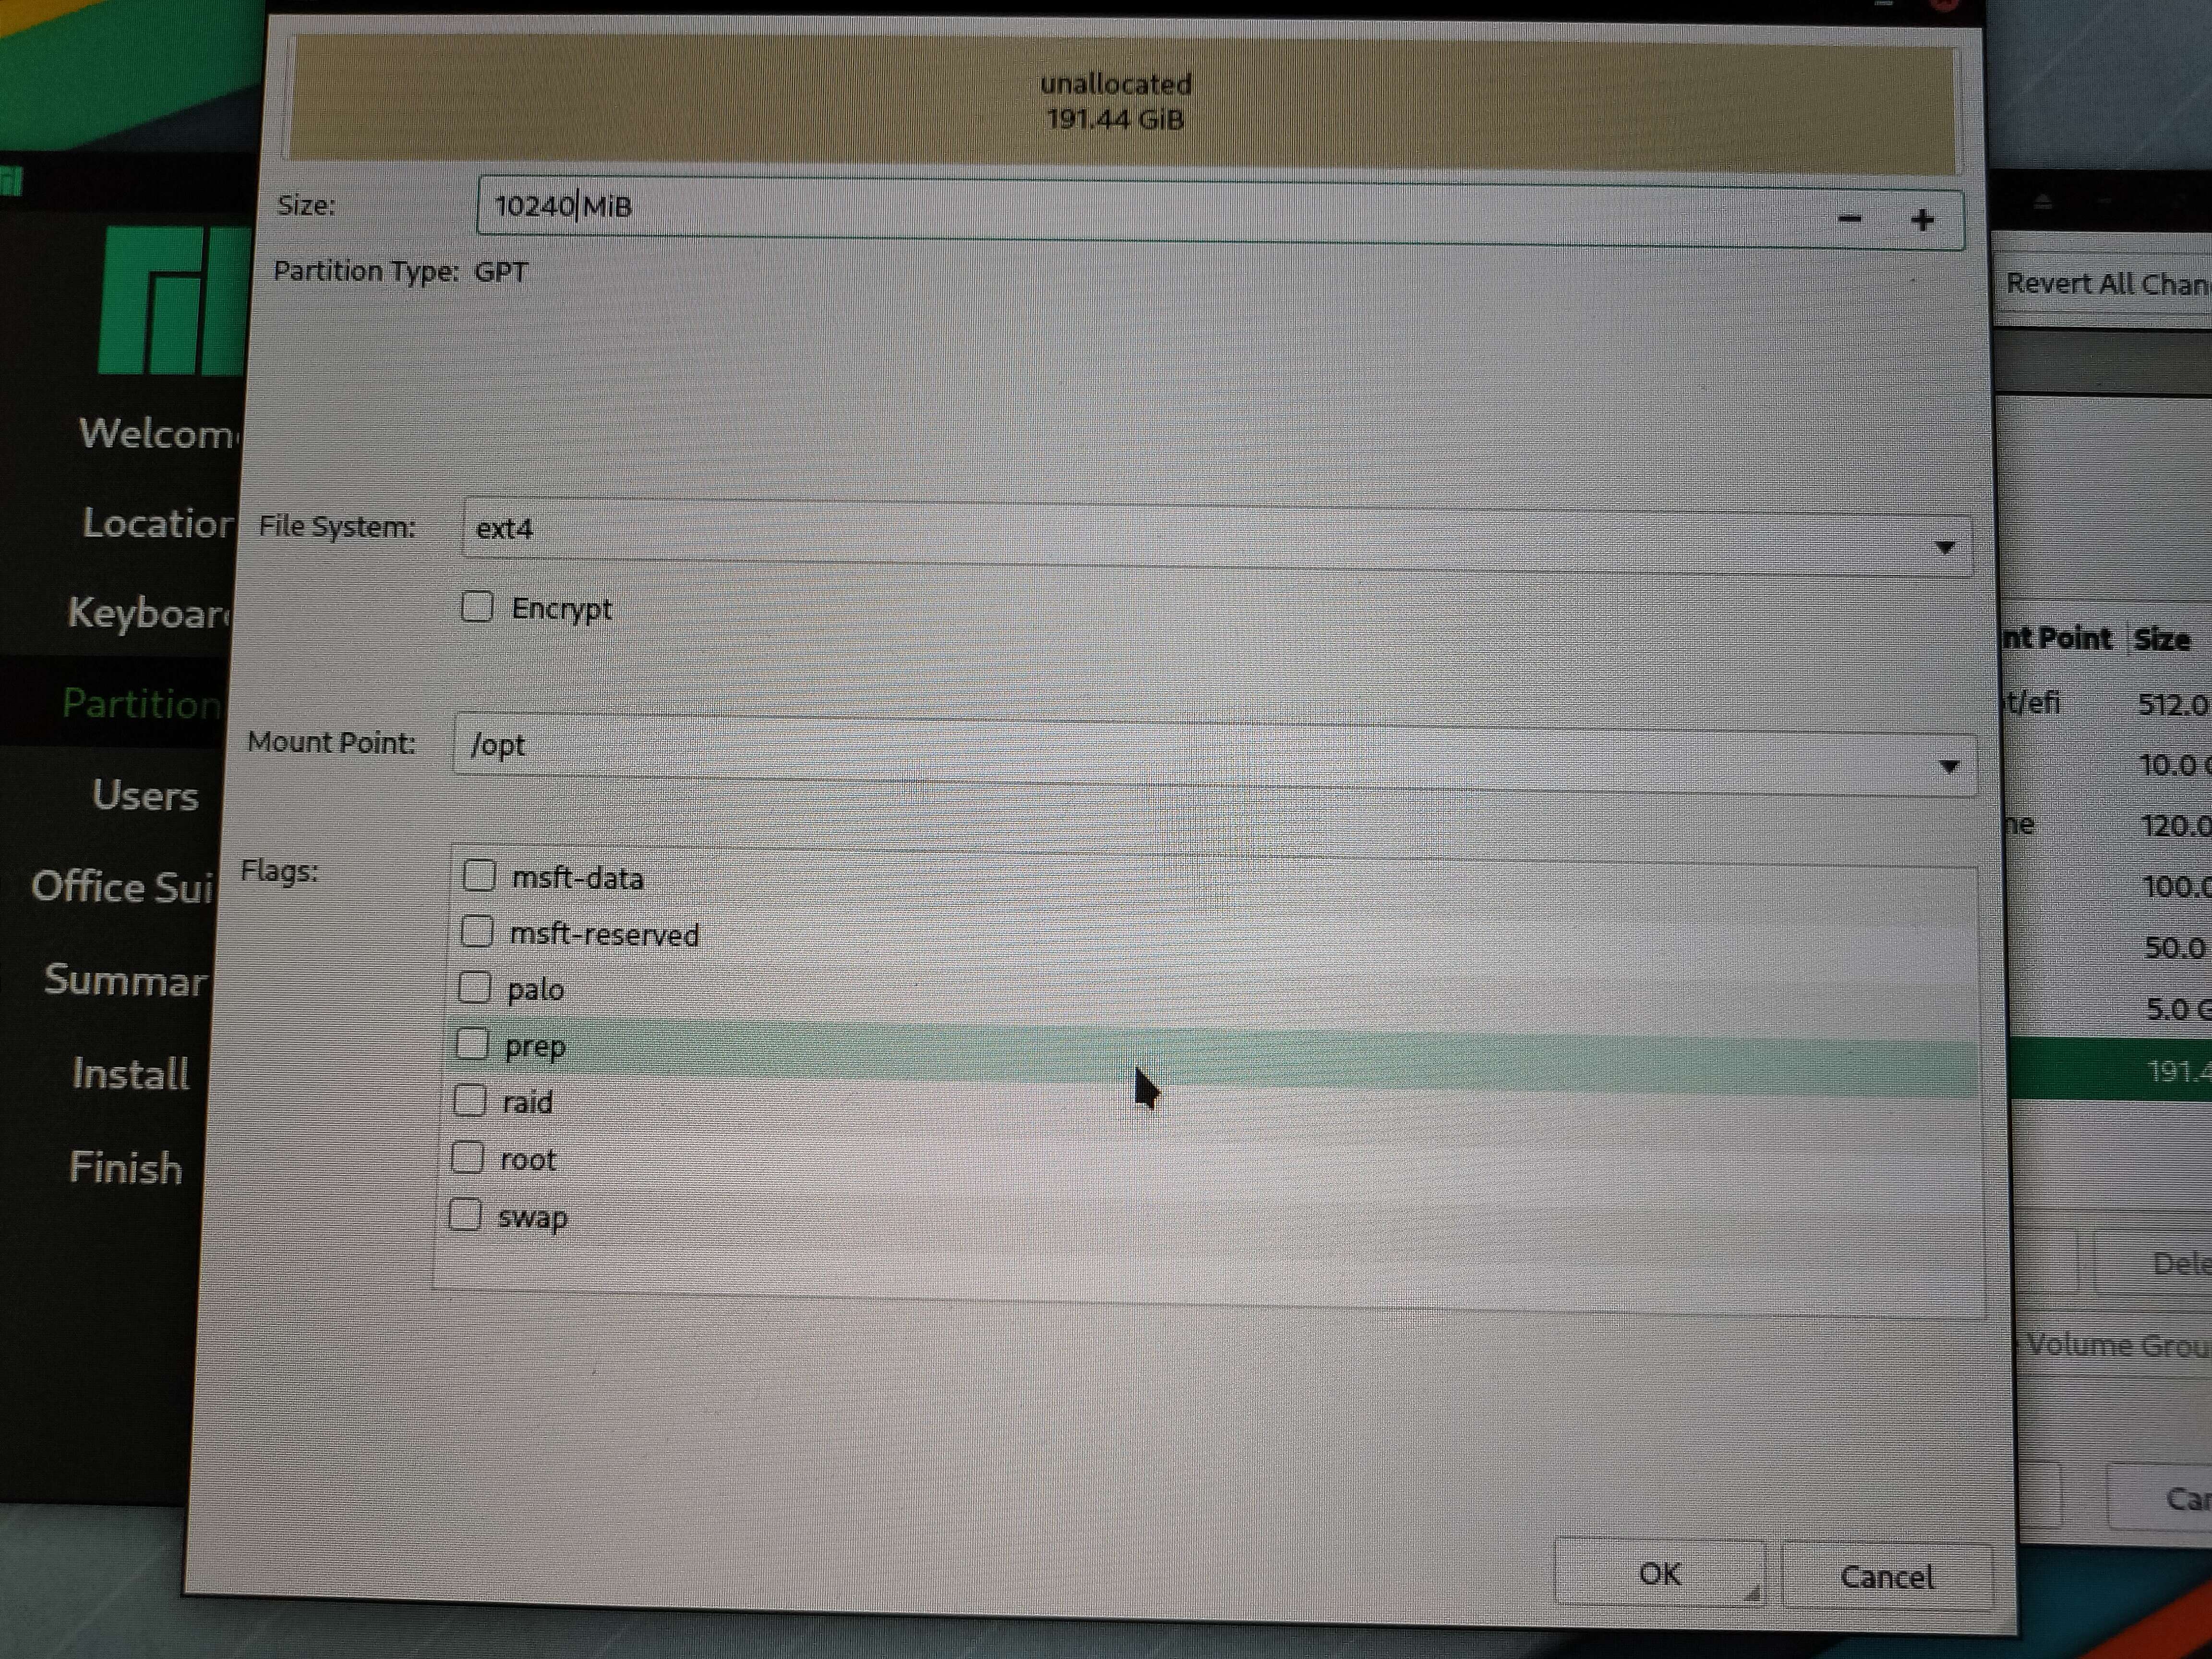Check the root flag
The image size is (2212, 1659).
click(x=467, y=1157)
